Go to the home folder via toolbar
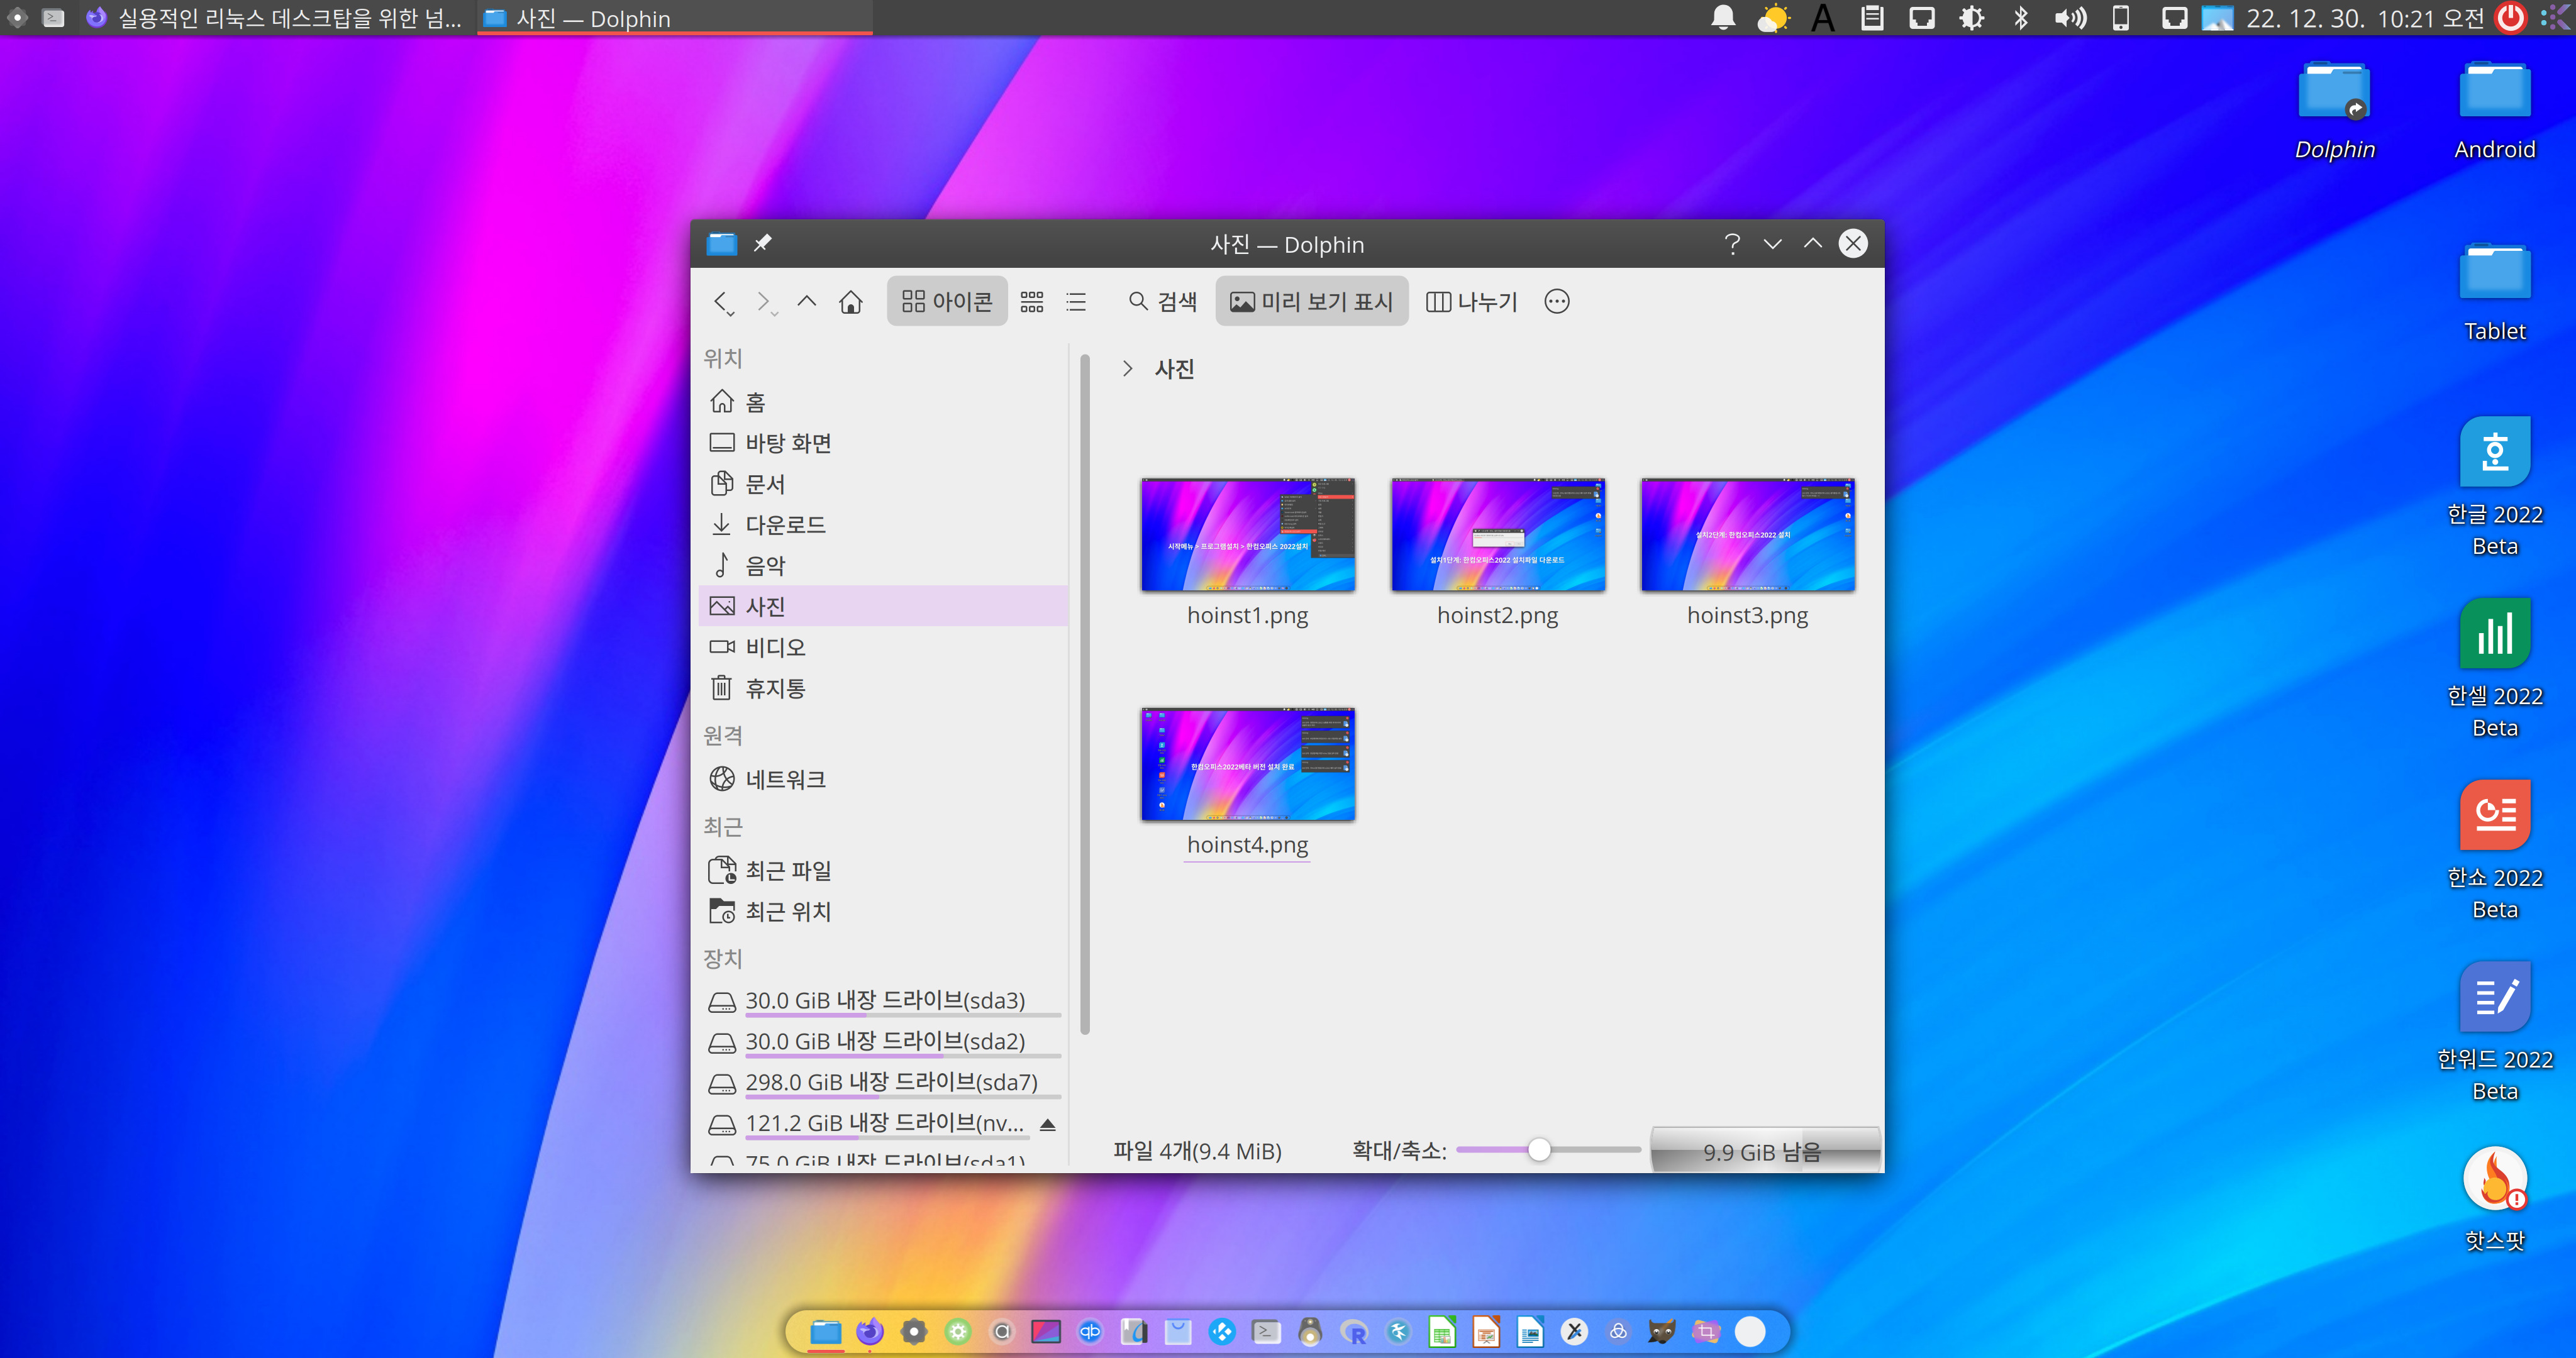This screenshot has width=2576, height=1358. pyautogui.click(x=851, y=301)
